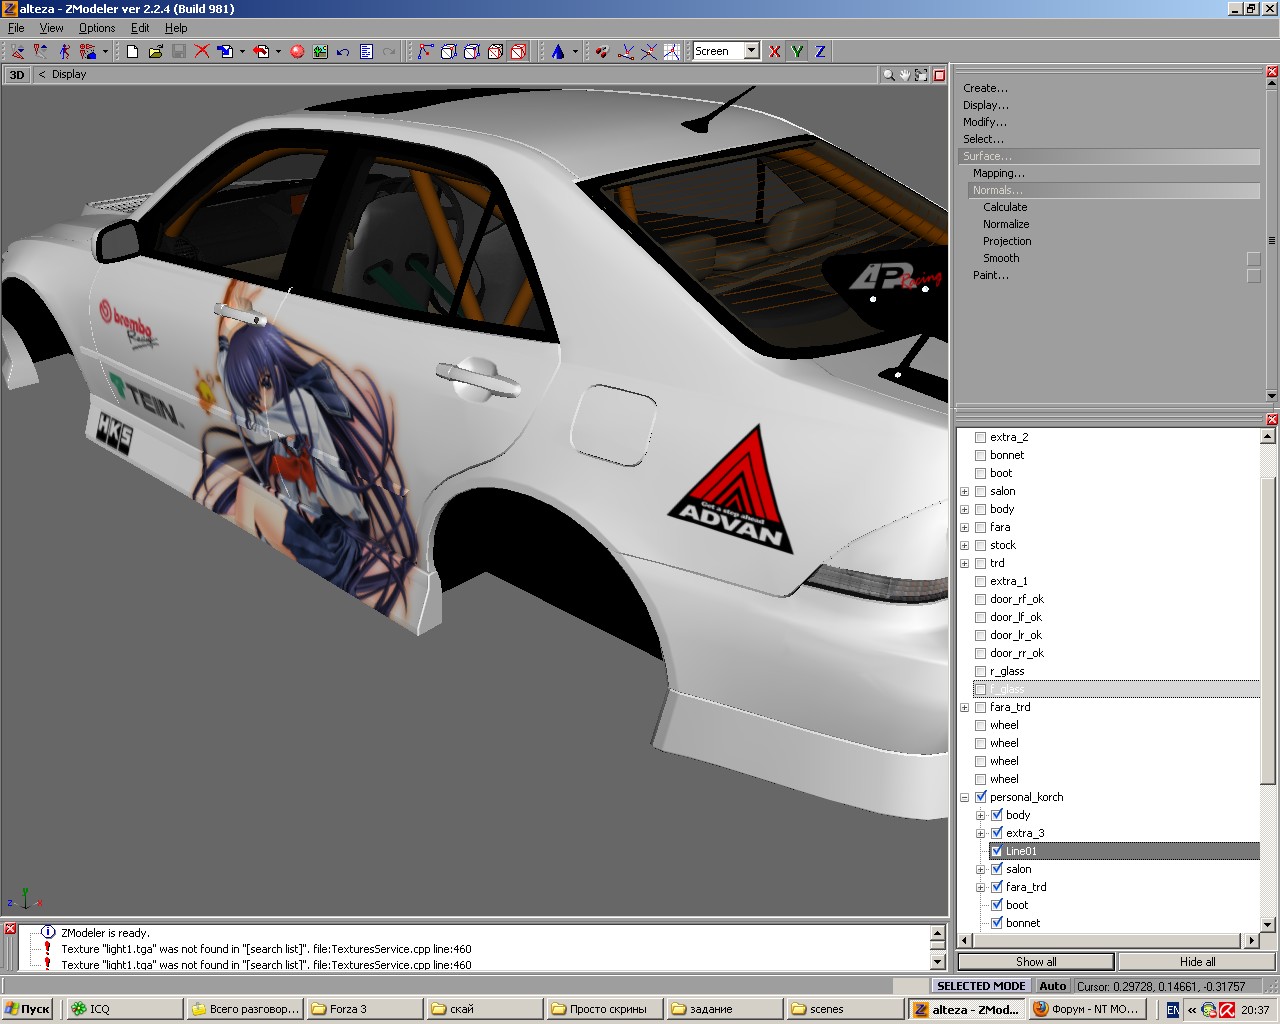Uncheck the extra_3 checkbox
Viewport: 1280px width, 1024px height.
pos(996,833)
